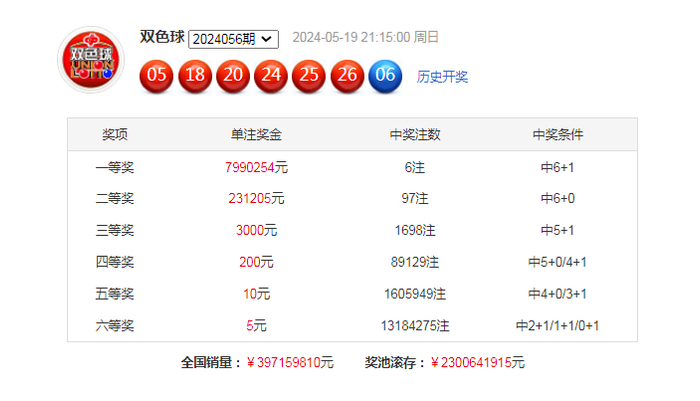700x401 pixels.
Task: Click third prize amount 3000元
Action: [256, 230]
